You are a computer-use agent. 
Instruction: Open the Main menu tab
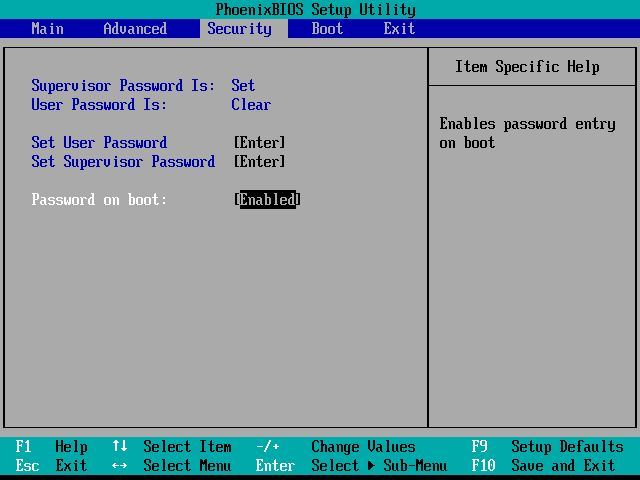click(47, 29)
